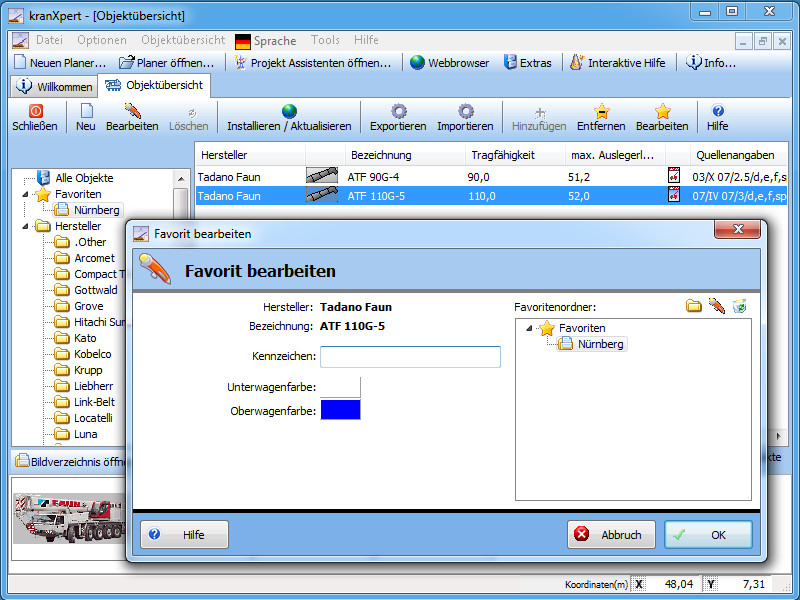Viewport: 800px width, 600px height.
Task: Switch to the Willkommen tab
Action: 55,87
